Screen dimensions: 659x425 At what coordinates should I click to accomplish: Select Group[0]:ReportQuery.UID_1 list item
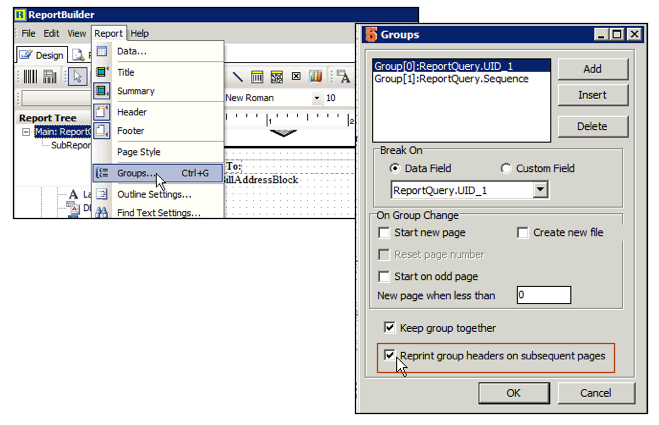pyautogui.click(x=461, y=66)
